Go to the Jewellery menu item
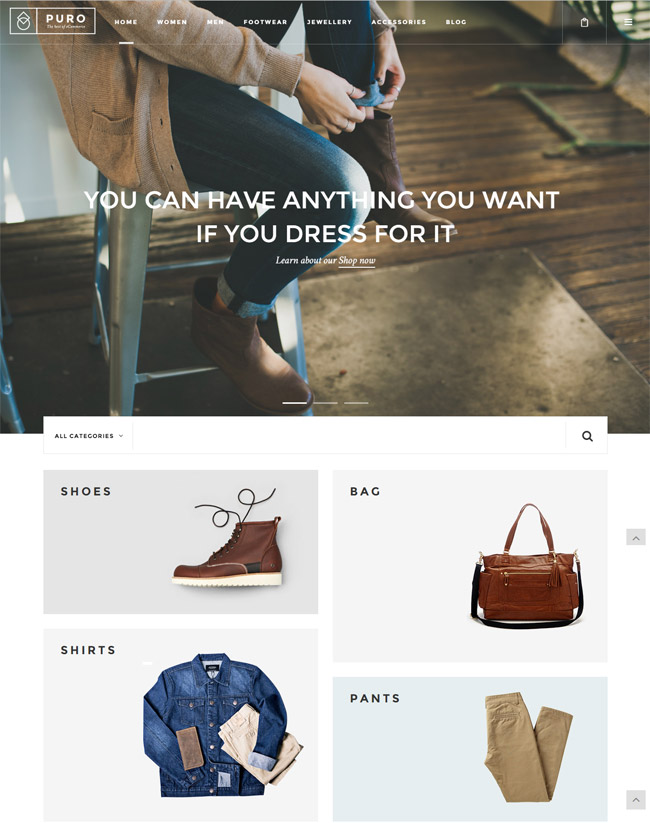Viewport: 650px width, 823px height. click(x=329, y=22)
